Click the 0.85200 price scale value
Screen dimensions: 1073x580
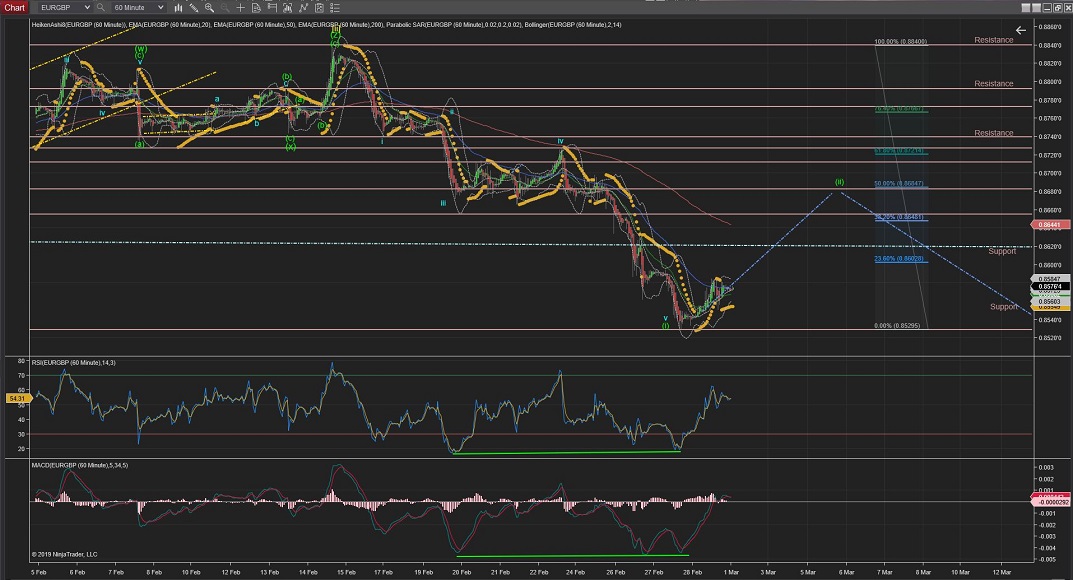point(1050,338)
